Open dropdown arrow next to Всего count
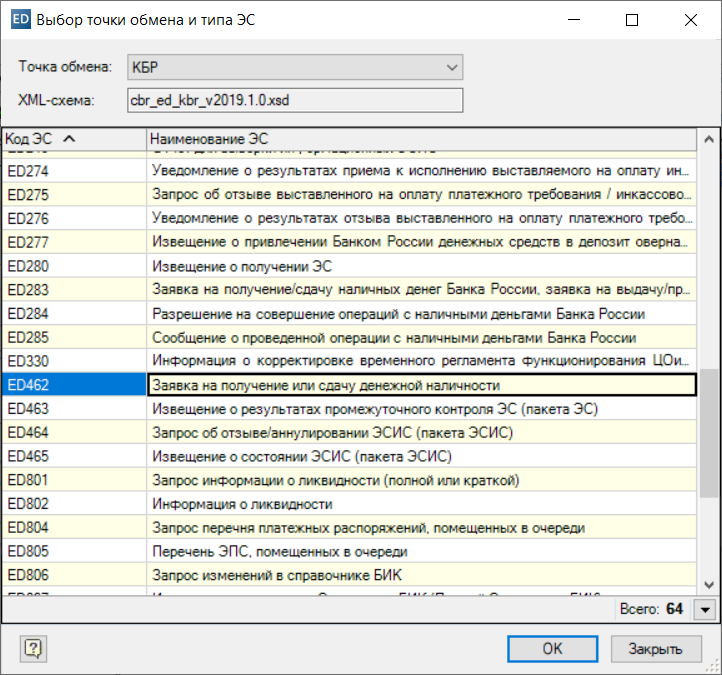 [706, 608]
